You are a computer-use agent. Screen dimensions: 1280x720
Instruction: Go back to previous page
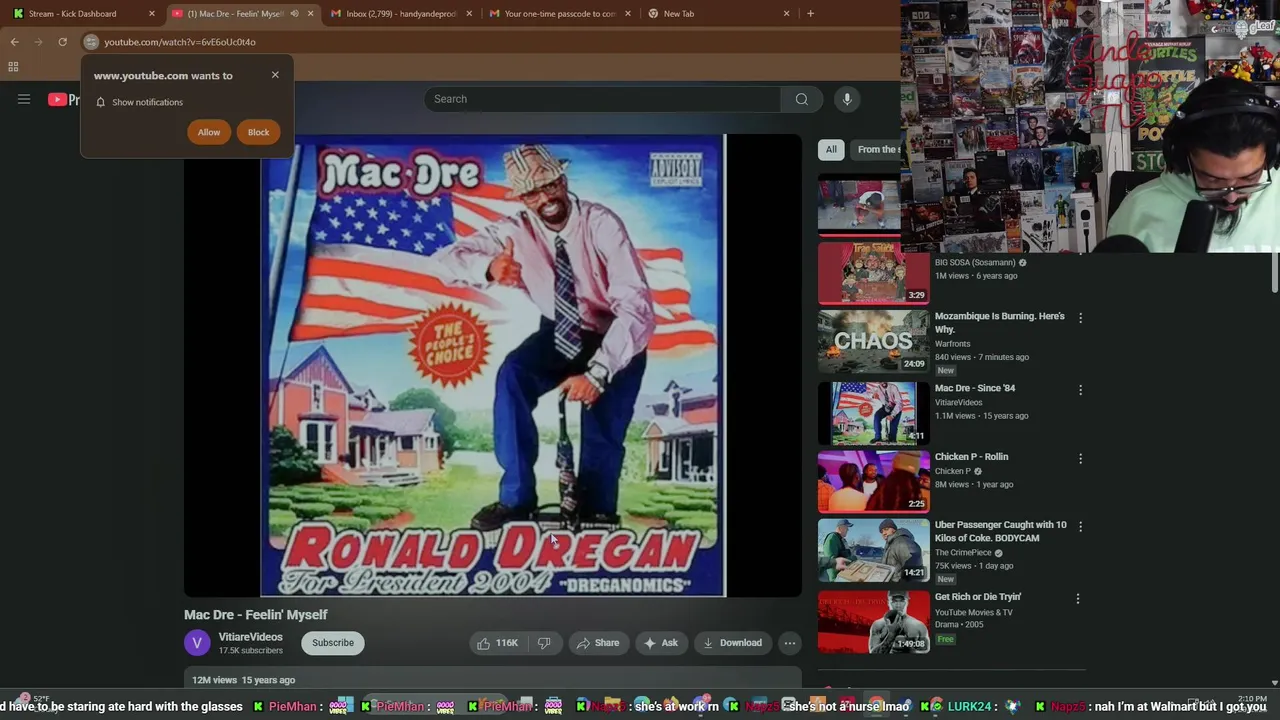pyautogui.click(x=14, y=42)
